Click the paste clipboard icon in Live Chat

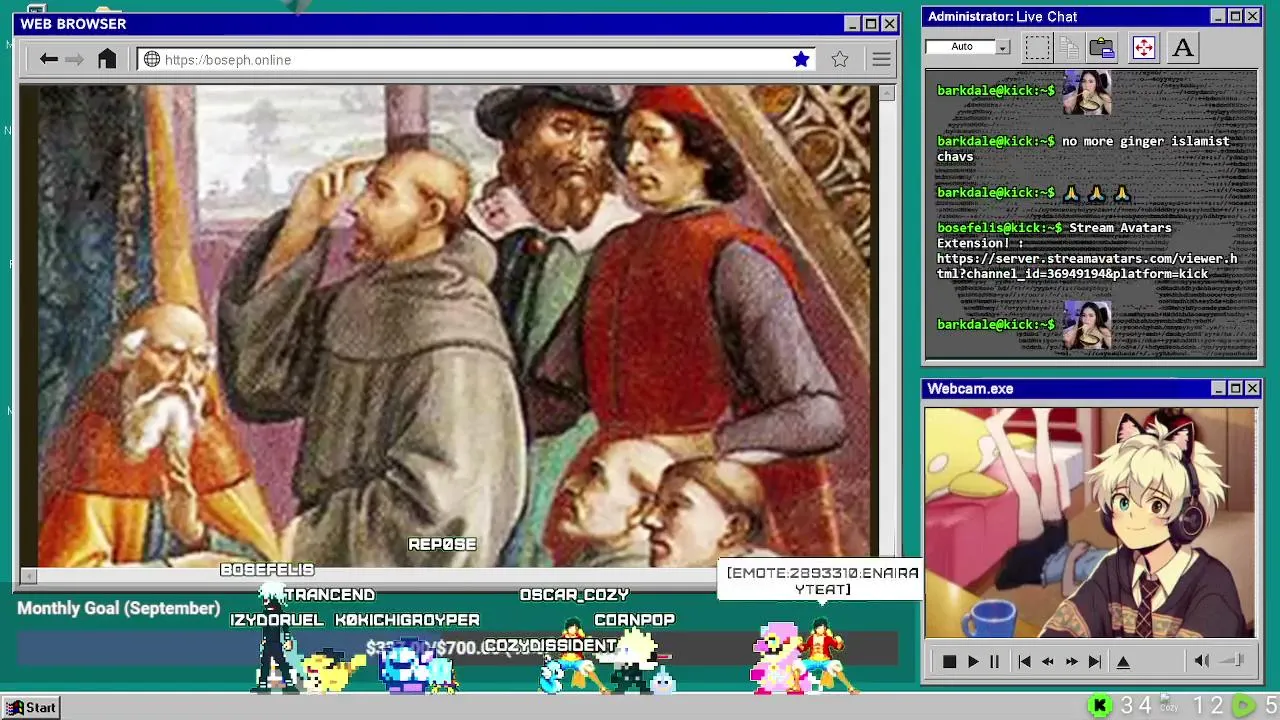click(1102, 47)
